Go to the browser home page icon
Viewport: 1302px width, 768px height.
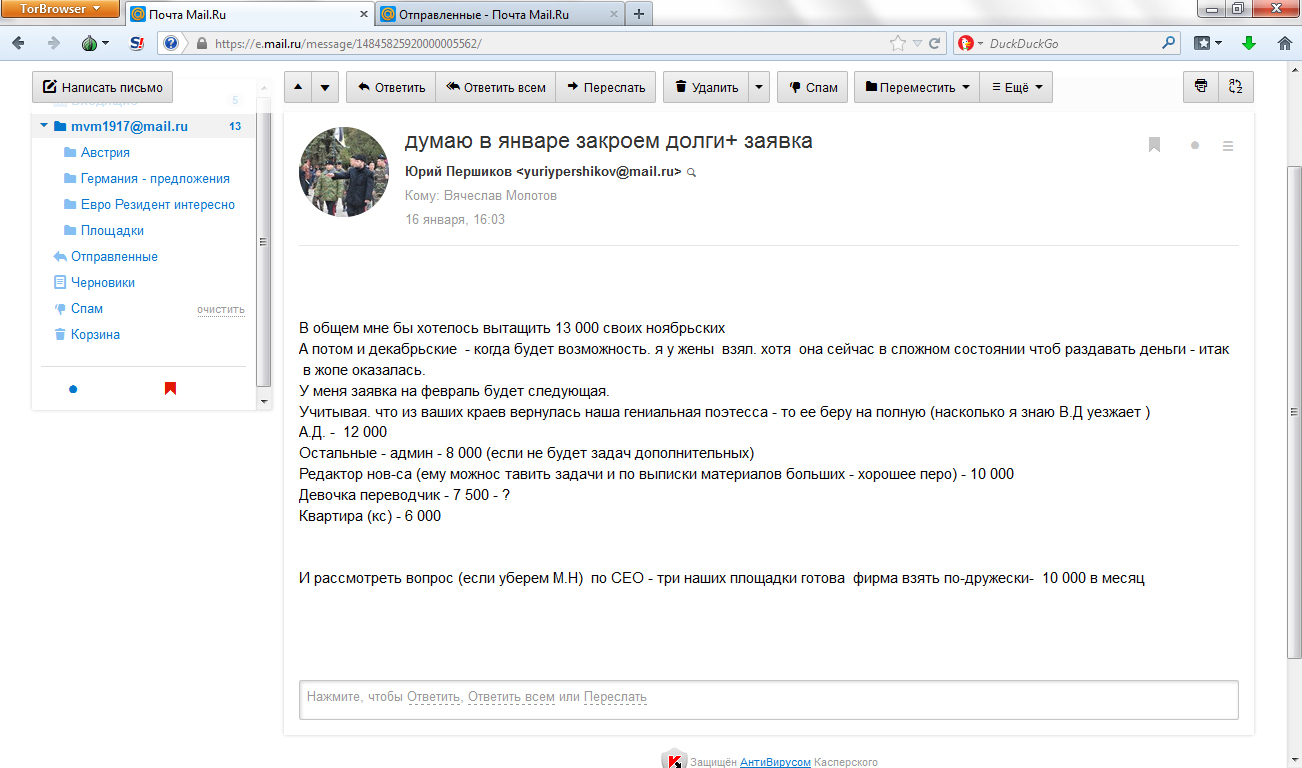click(1285, 44)
